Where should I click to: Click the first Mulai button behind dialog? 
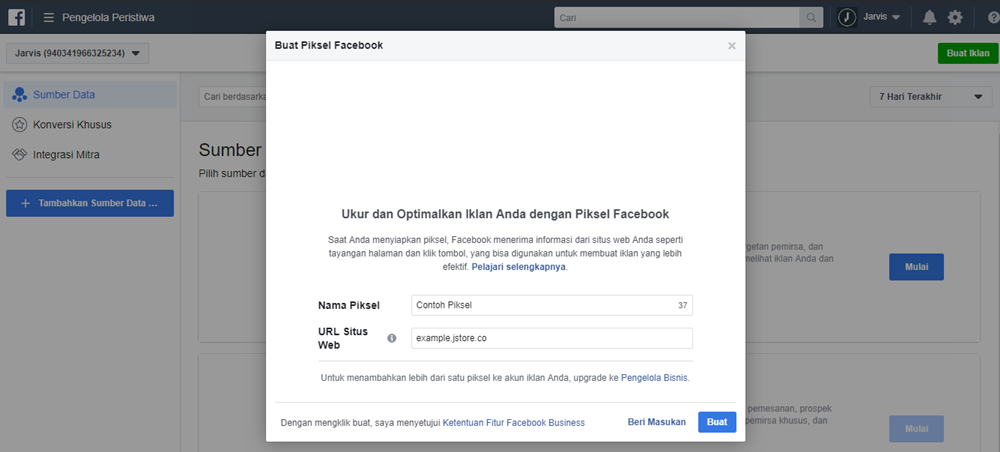[916, 267]
